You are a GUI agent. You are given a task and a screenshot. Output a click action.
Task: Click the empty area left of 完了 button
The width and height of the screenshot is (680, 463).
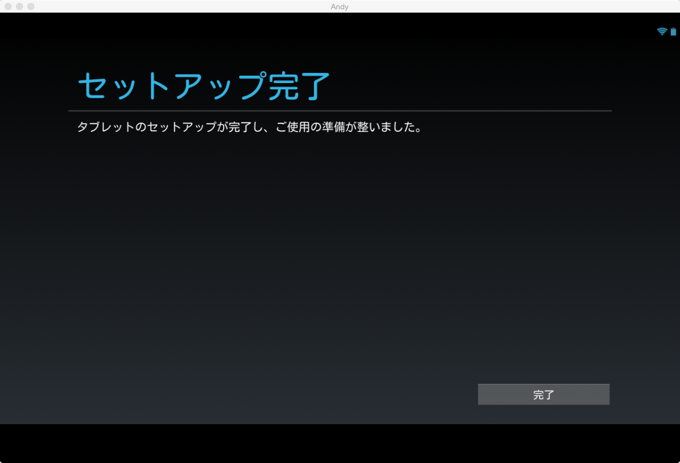300,394
